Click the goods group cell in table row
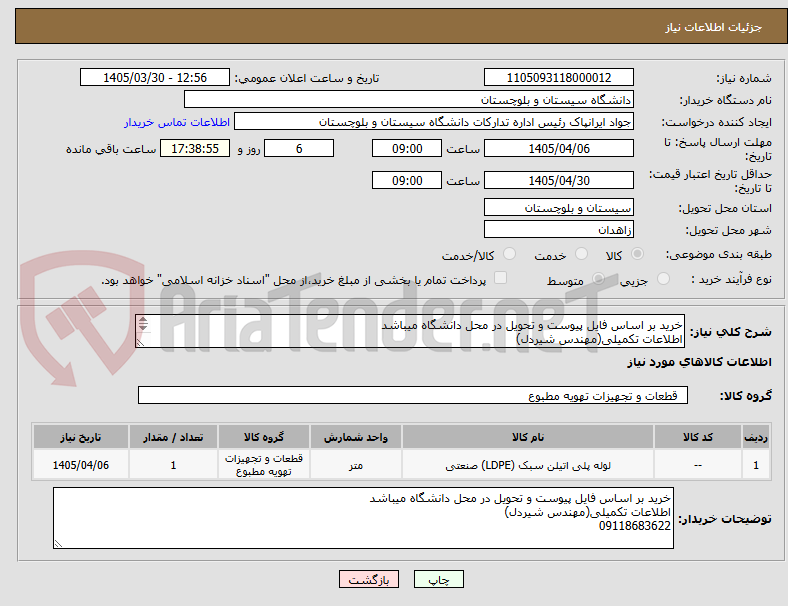The height and width of the screenshot is (606, 788). pos(264,465)
